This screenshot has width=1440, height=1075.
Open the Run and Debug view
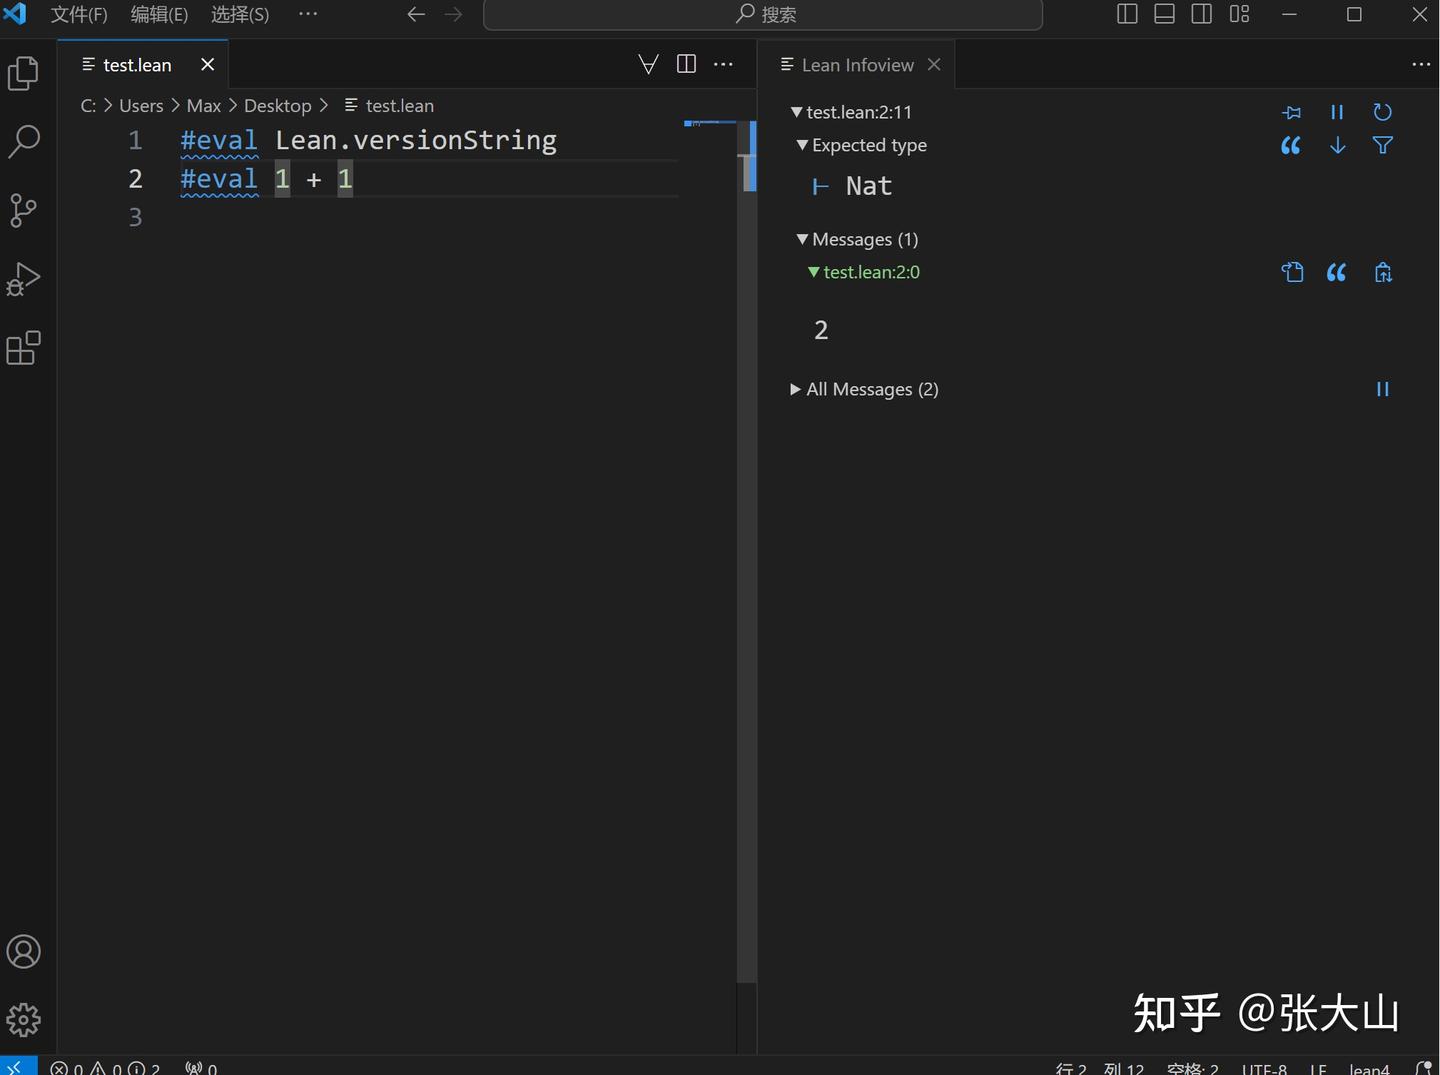[22, 279]
